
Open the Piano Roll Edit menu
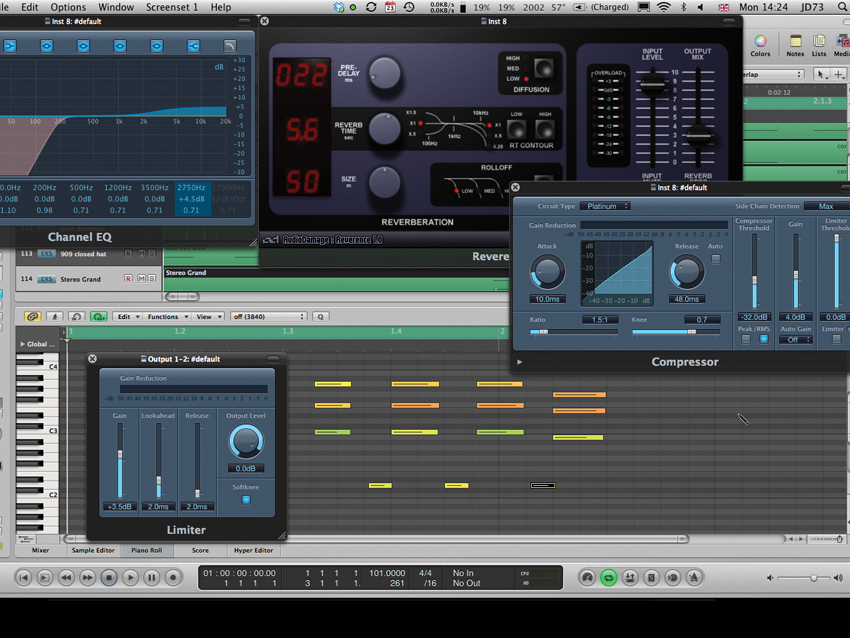(127, 317)
